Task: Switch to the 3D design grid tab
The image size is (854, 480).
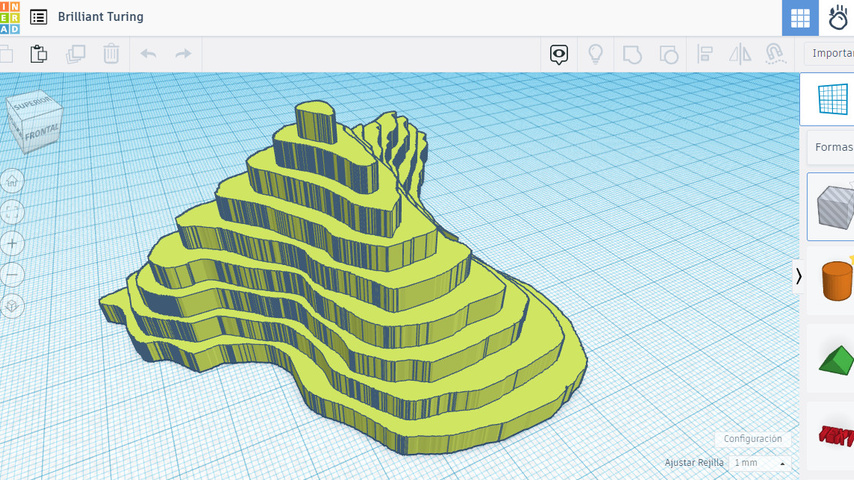Action: point(800,18)
